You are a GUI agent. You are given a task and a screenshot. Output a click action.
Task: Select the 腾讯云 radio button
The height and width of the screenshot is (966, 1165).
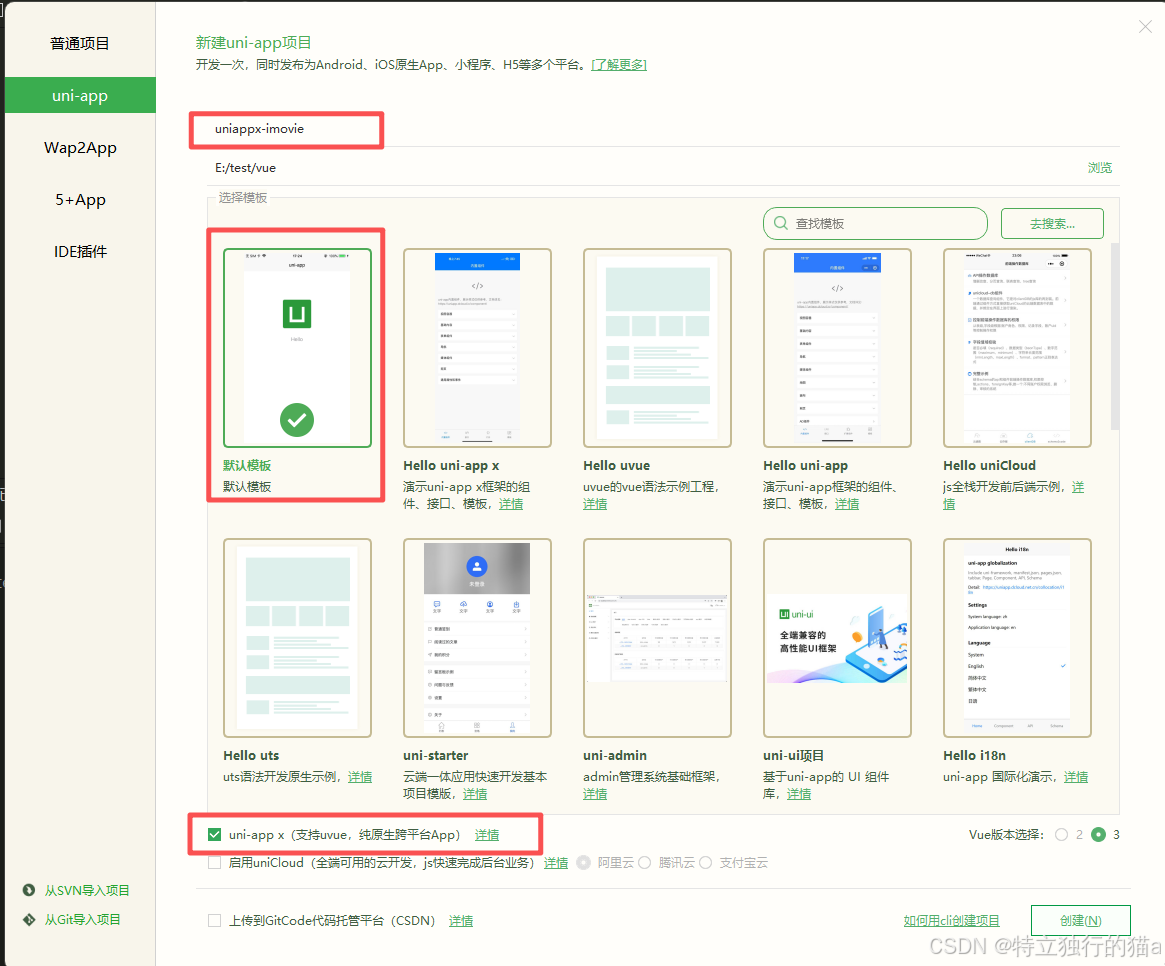[644, 863]
